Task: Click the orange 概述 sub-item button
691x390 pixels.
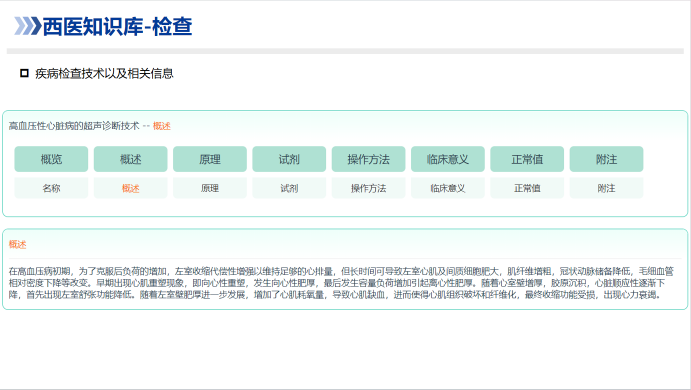Action: coord(130,188)
